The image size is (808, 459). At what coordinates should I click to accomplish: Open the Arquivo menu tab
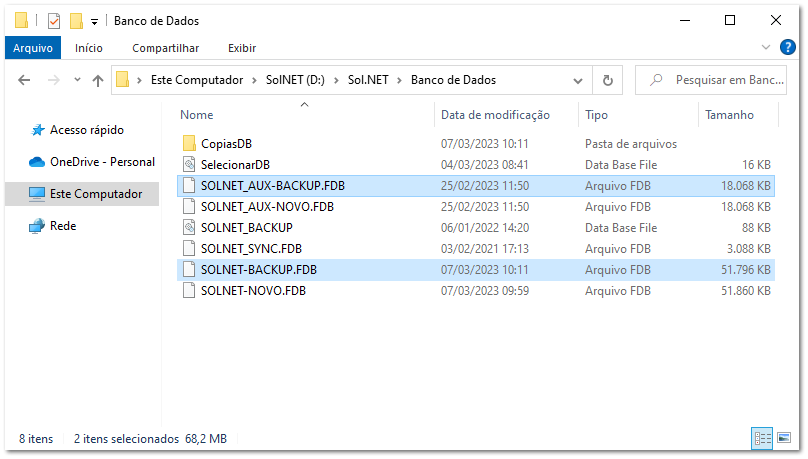coord(32,48)
